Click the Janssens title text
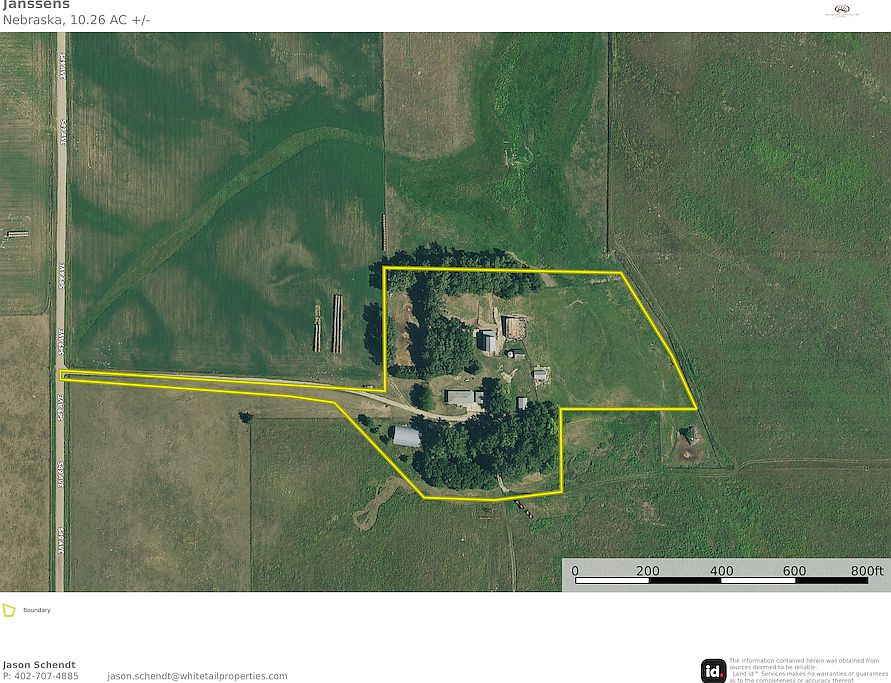Image resolution: width=891 pixels, height=683 pixels. point(36,5)
